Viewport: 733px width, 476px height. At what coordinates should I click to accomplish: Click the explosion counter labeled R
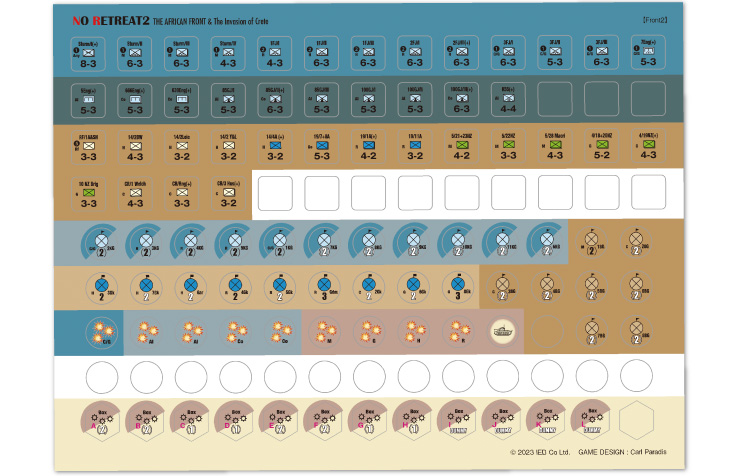(x=459, y=332)
